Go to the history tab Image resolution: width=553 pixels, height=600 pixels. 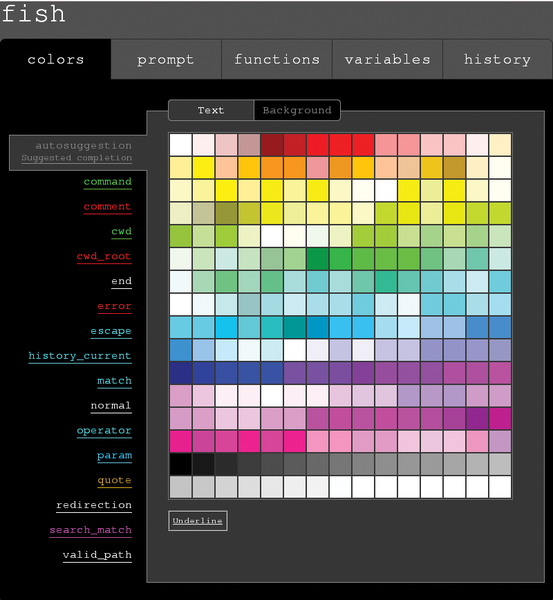tap(497, 59)
